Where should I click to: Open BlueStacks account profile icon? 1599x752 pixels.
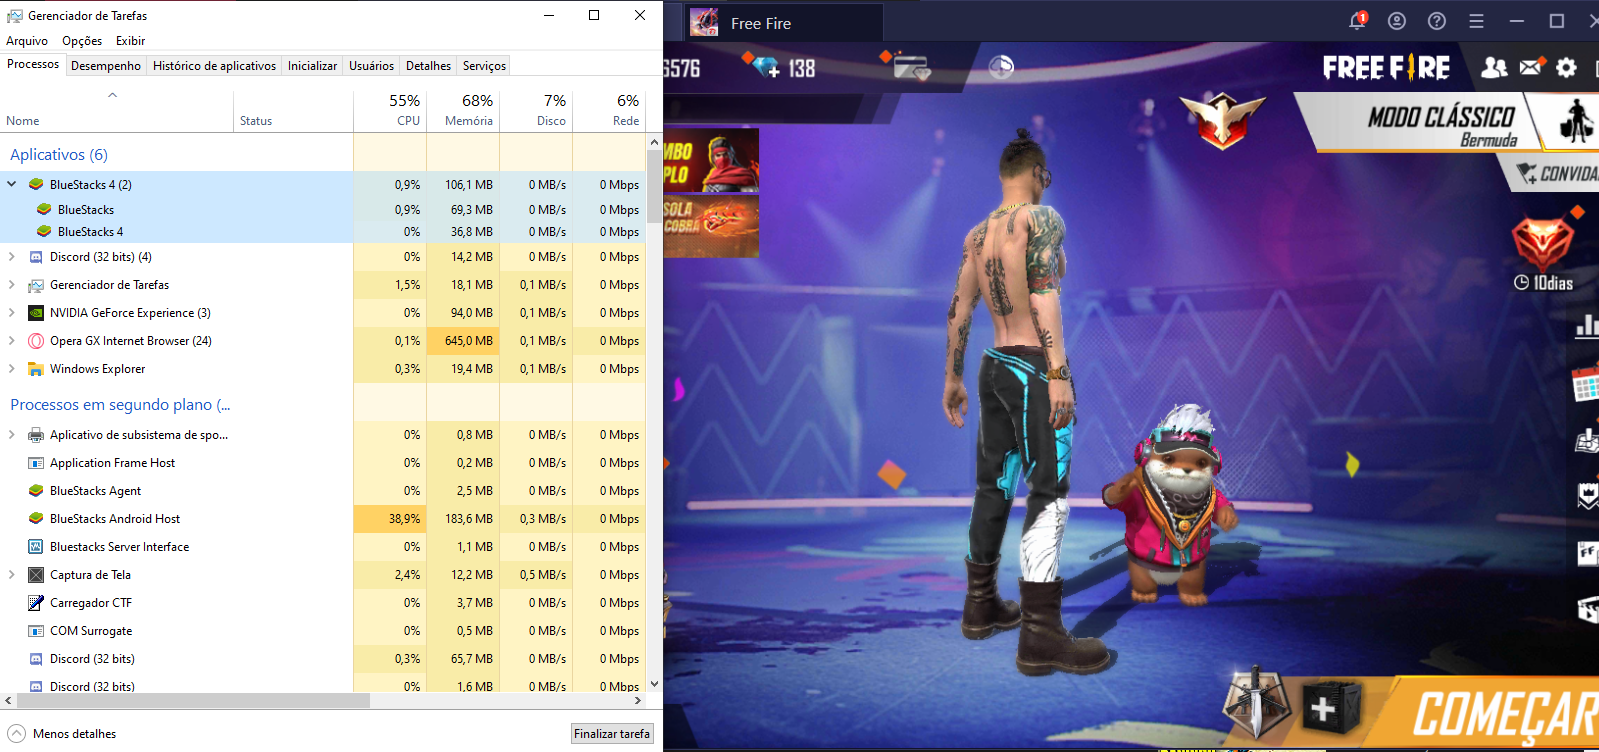pyautogui.click(x=1397, y=21)
